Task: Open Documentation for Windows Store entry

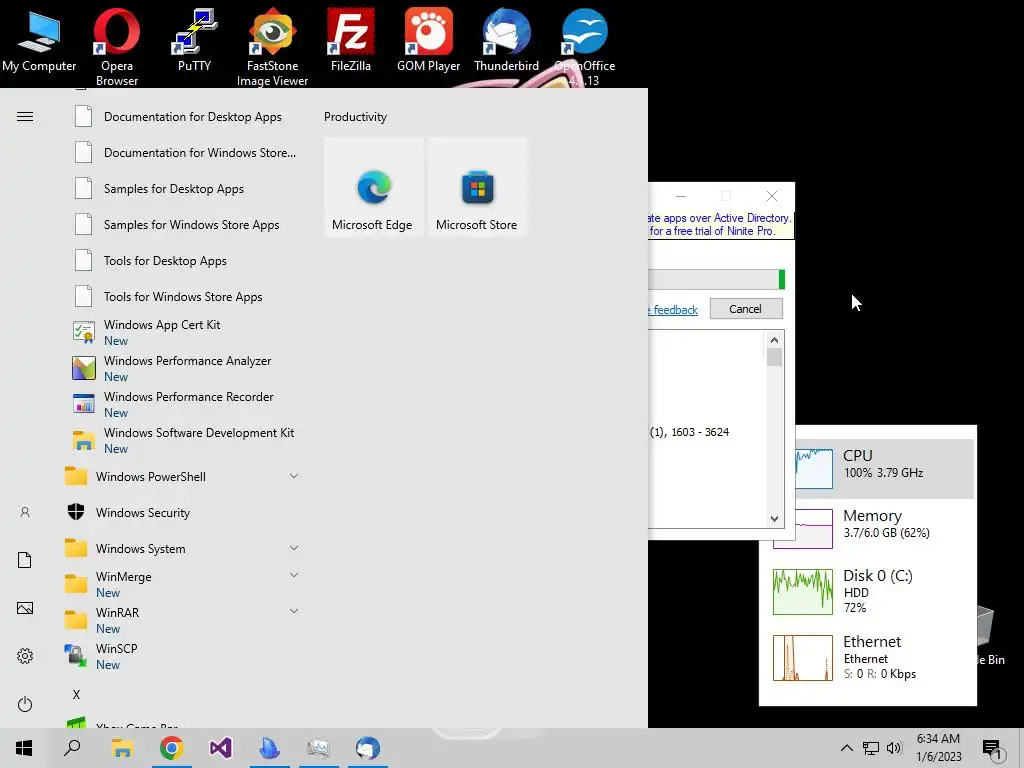Action: [x=183, y=153]
